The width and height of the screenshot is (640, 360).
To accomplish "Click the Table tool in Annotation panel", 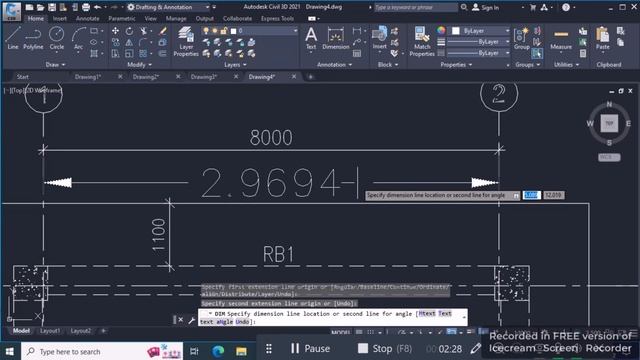I will point(357,53).
